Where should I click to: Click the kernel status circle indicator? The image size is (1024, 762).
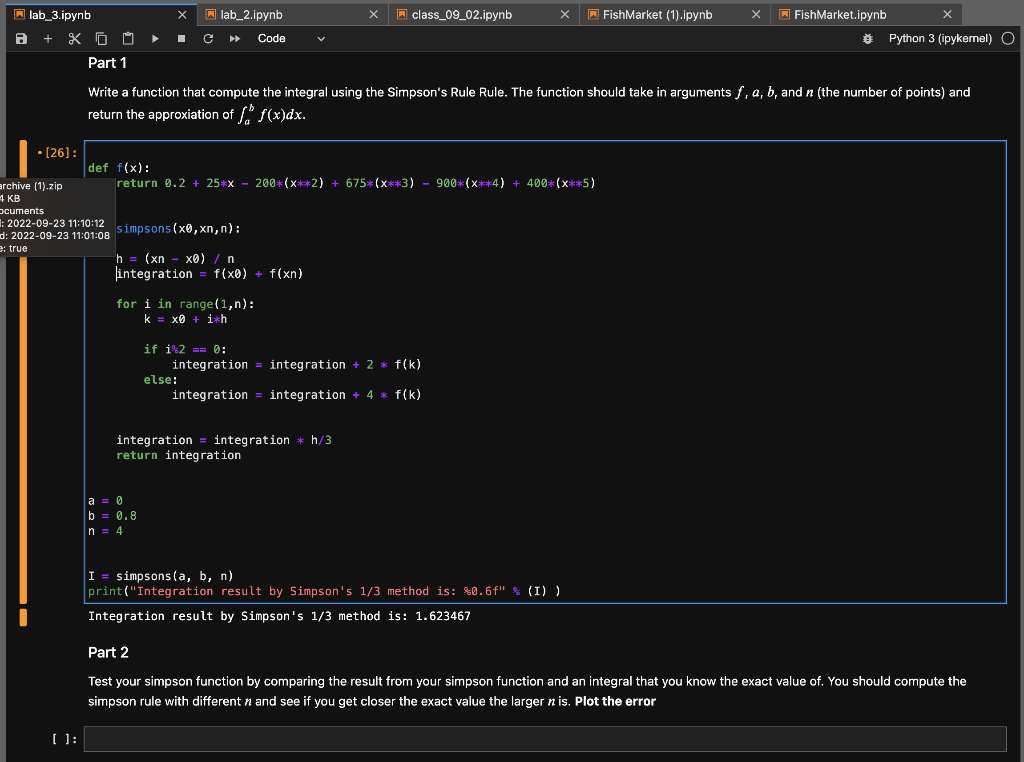coord(1007,39)
